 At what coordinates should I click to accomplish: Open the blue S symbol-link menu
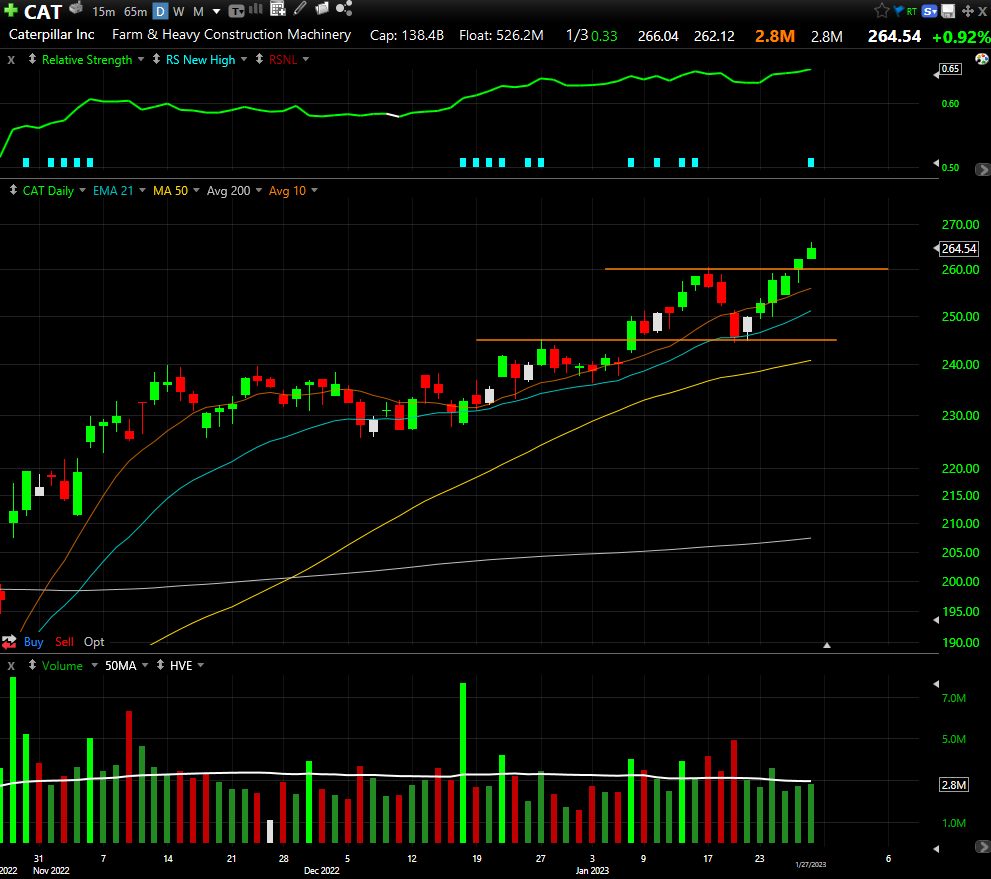929,11
